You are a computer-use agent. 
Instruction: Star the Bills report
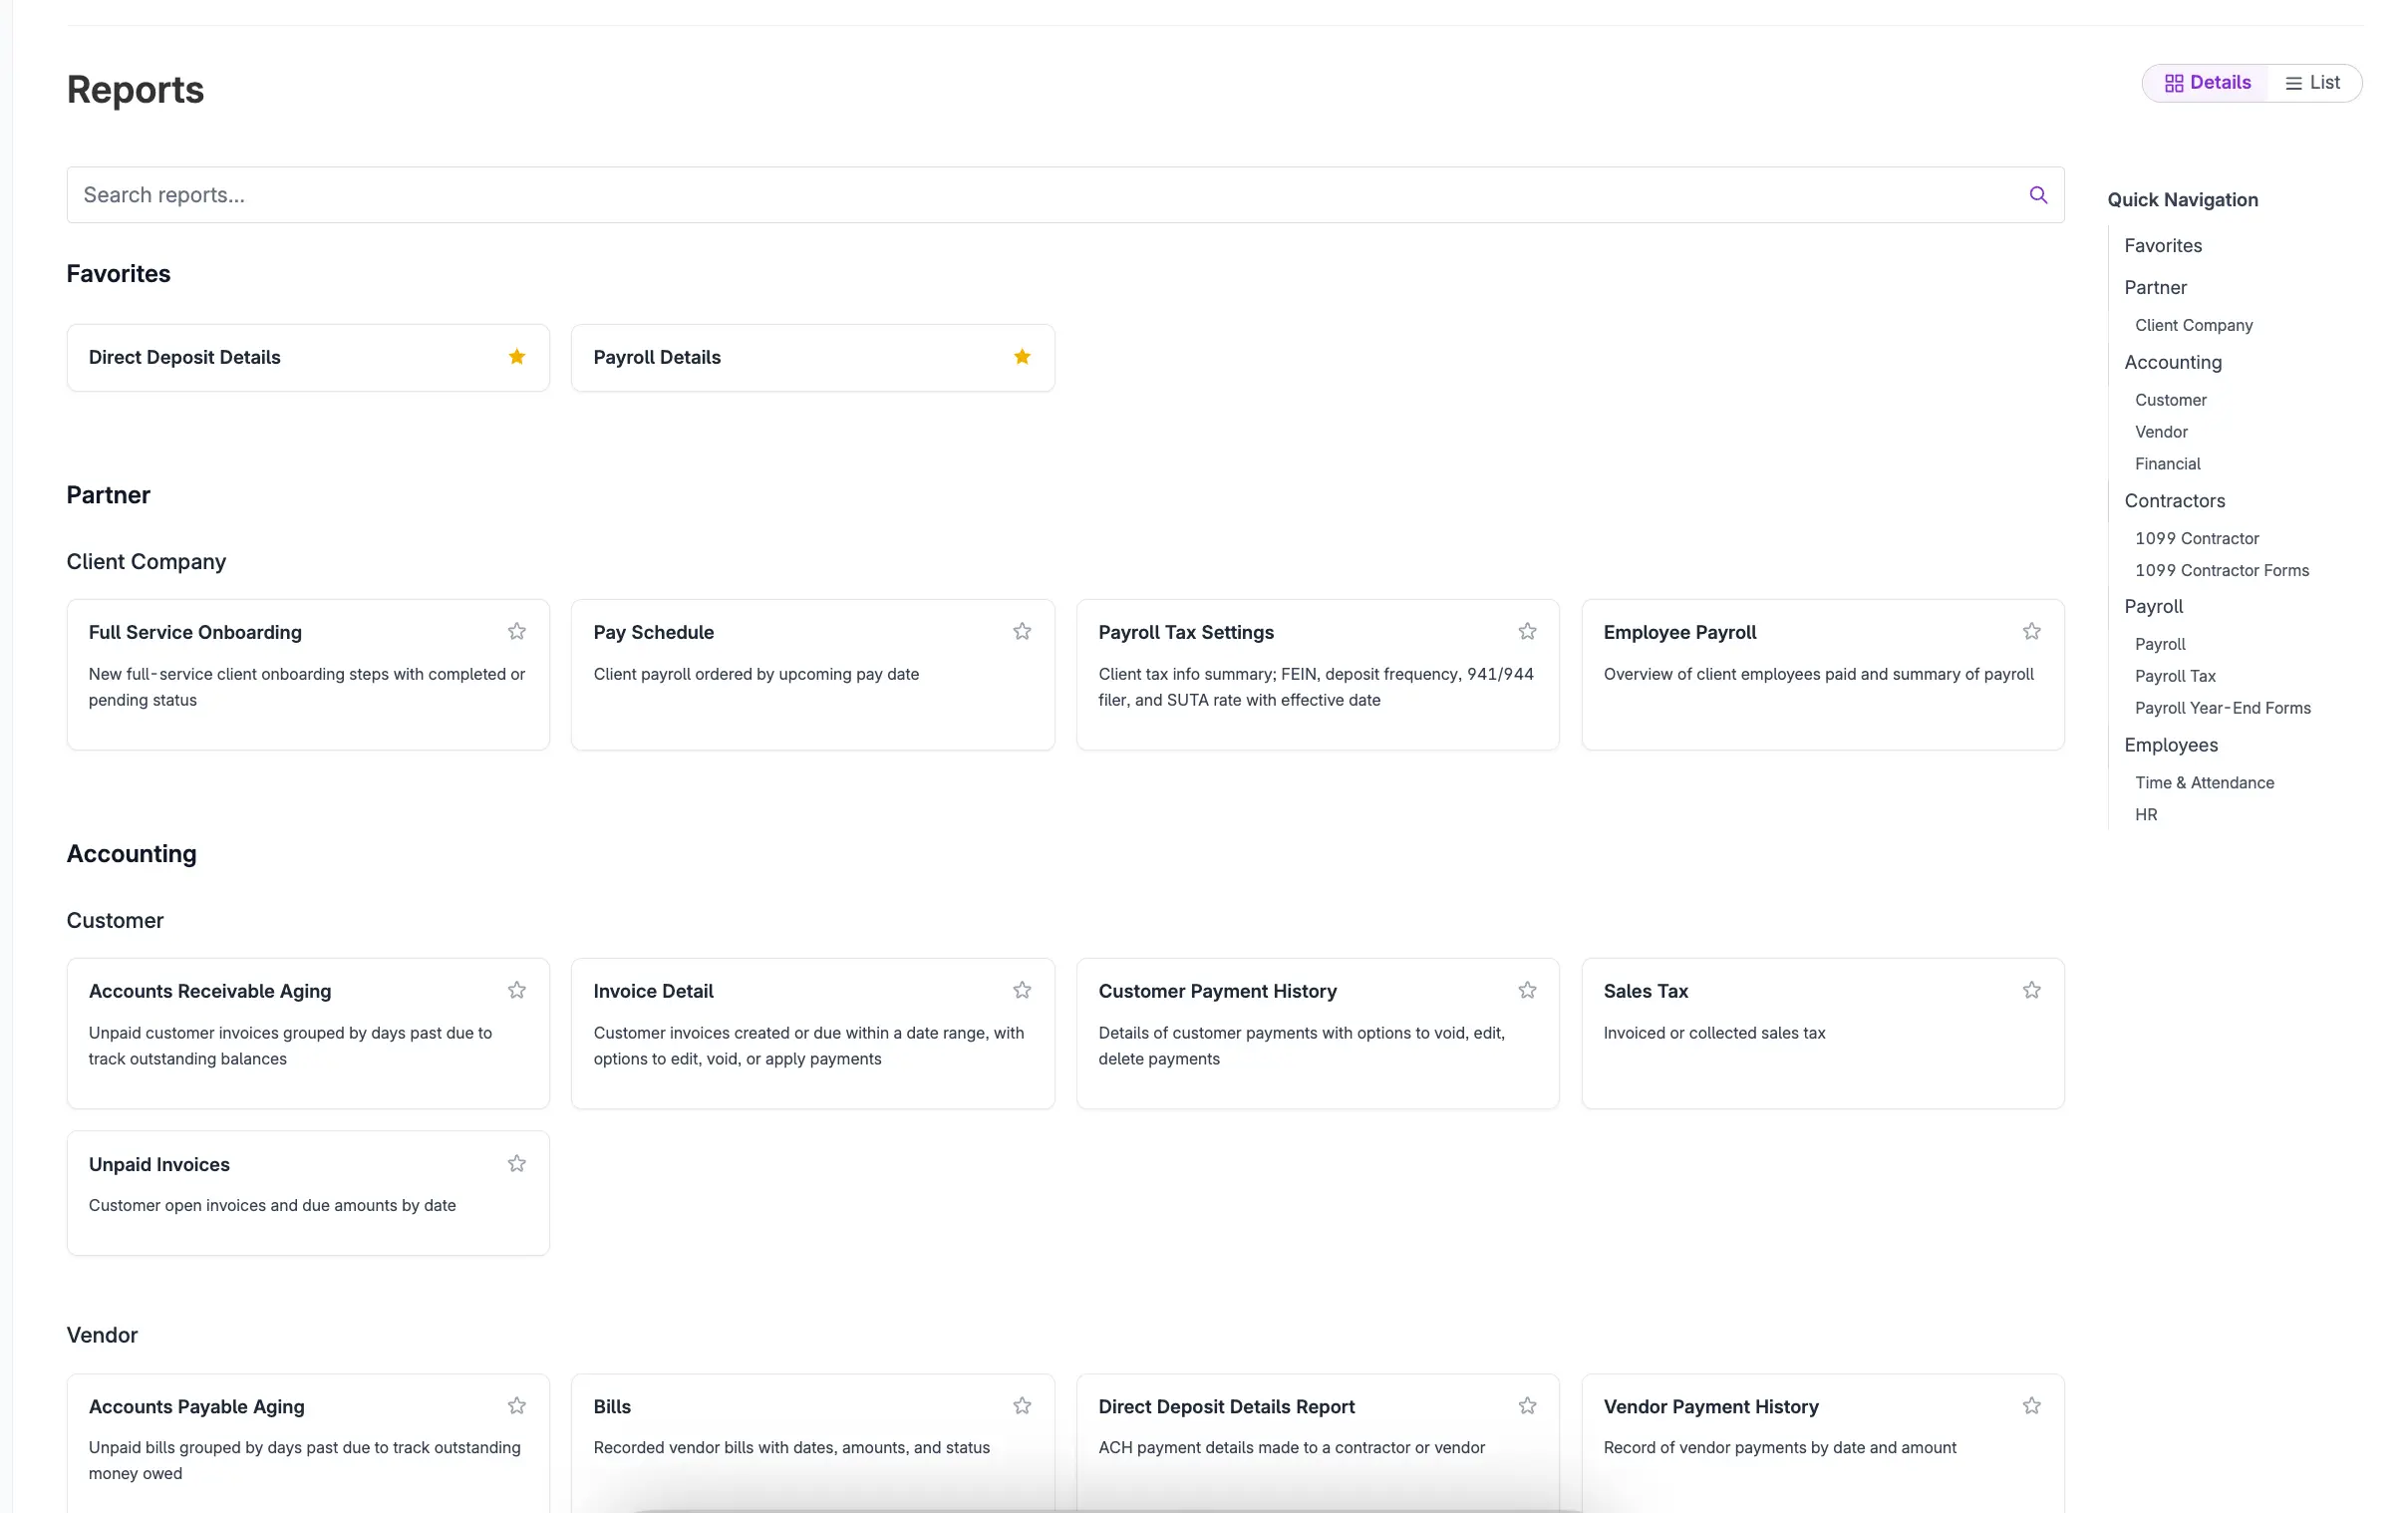(x=1021, y=1405)
